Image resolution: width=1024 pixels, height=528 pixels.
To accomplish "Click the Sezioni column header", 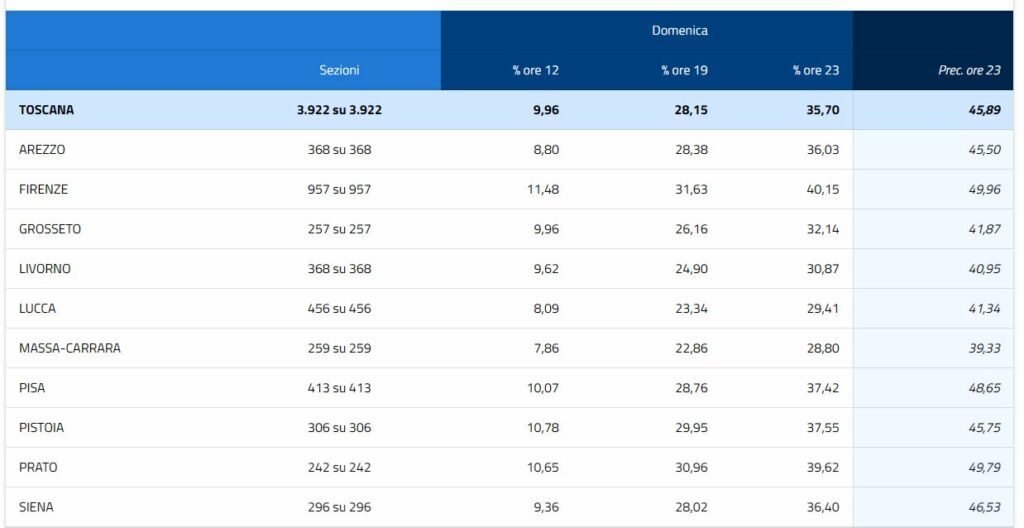I will tap(339, 70).
